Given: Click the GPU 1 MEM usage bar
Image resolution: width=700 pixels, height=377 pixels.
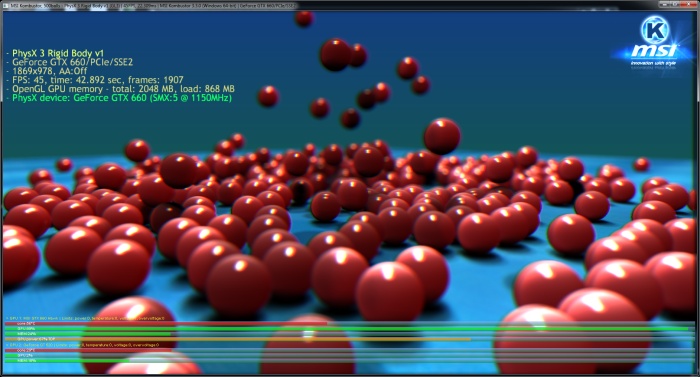Looking at the screenshot, I should pyautogui.click(x=88, y=334).
